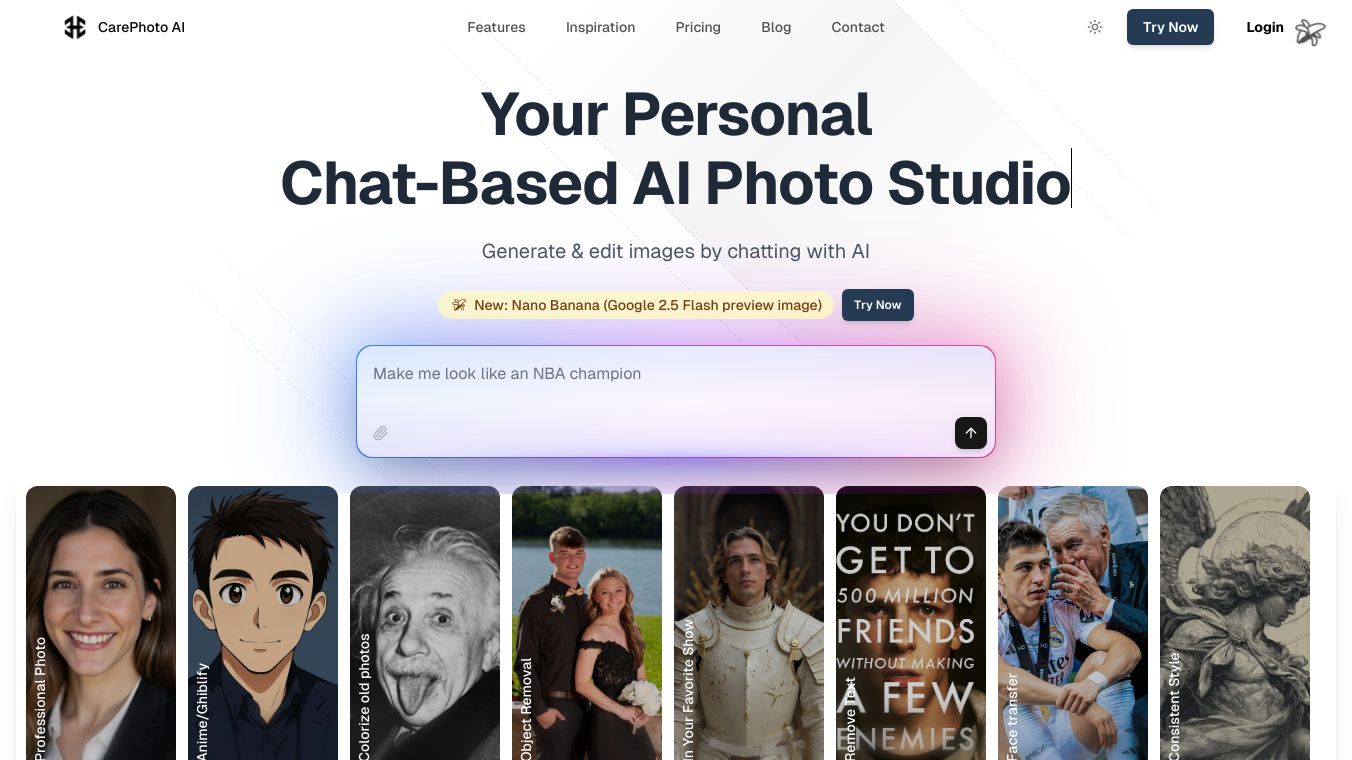Screen dimensions: 1352x760
Task: Select the Professional Photo example card
Action: pos(101,623)
